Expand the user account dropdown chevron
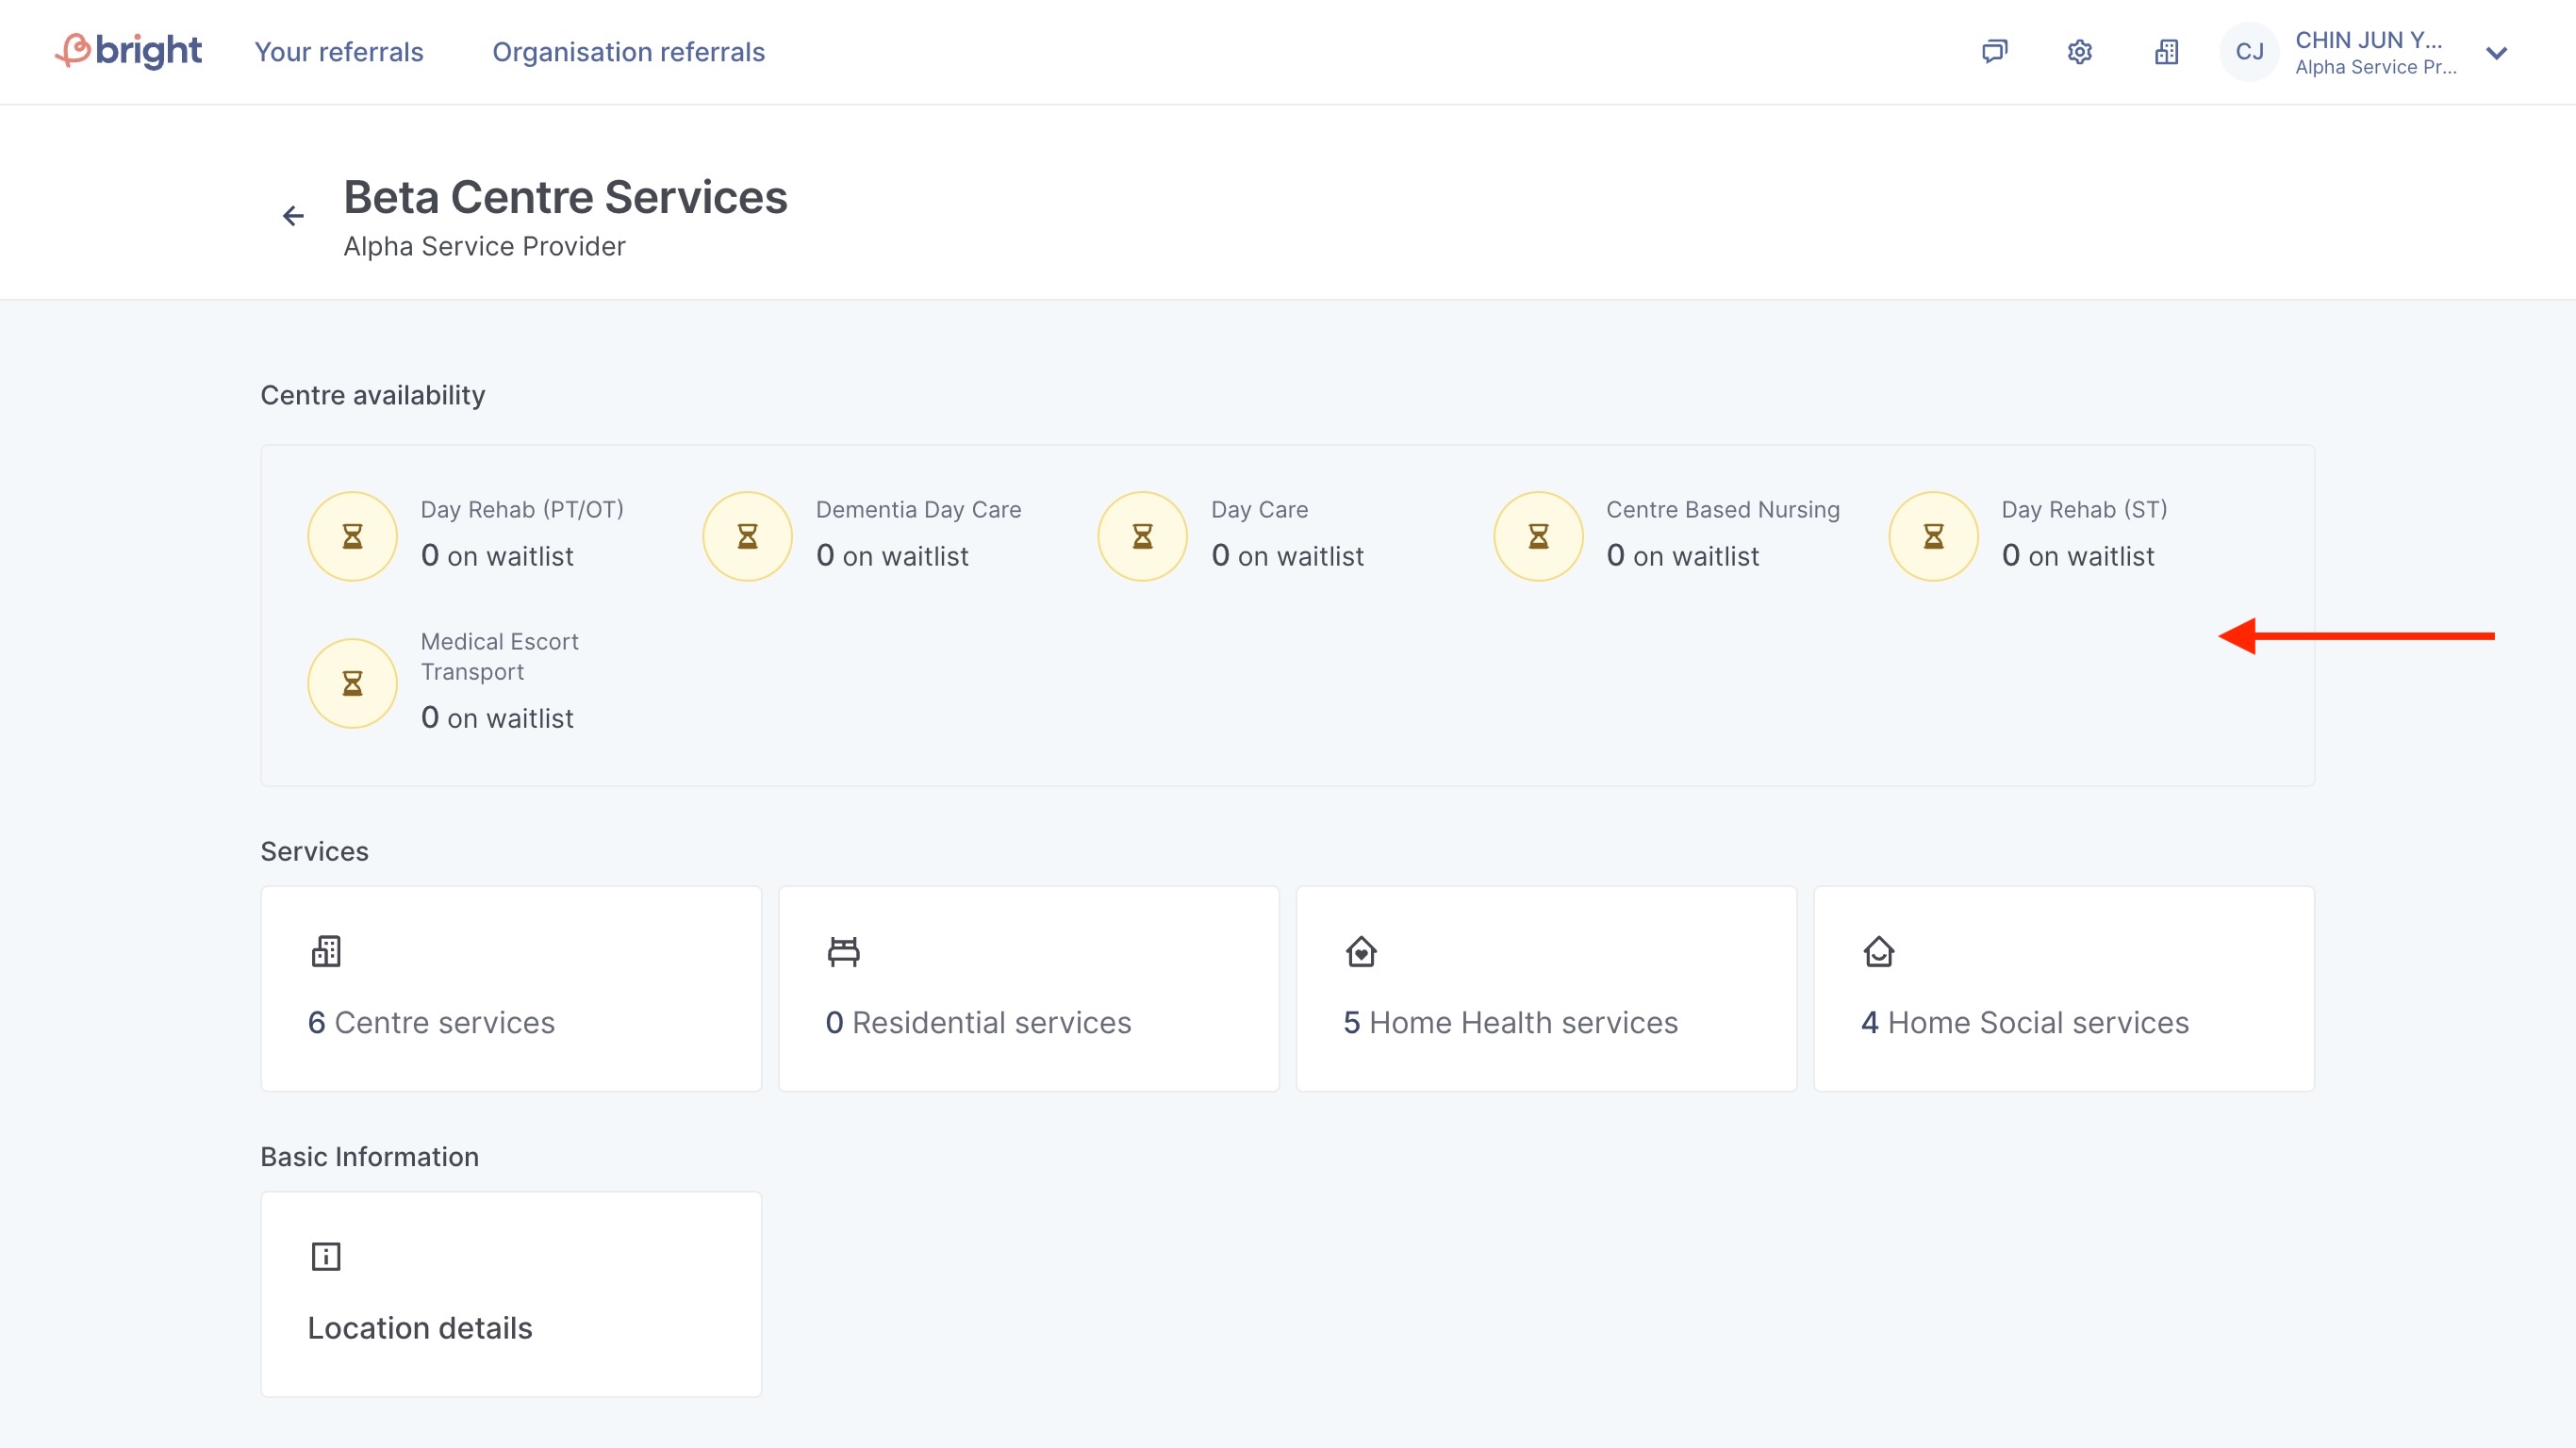 (2496, 53)
